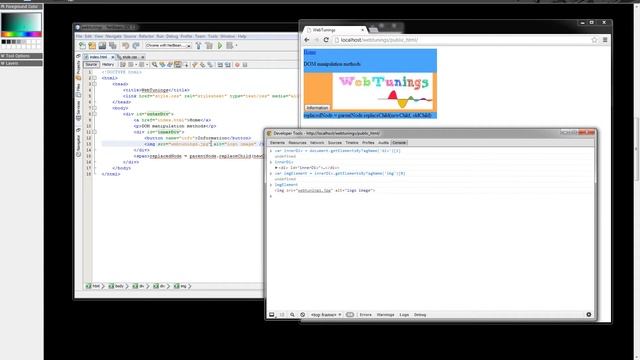Collapse the innerDiv fold on line 11
The width and height of the screenshot is (640, 360).
(x=94, y=132)
